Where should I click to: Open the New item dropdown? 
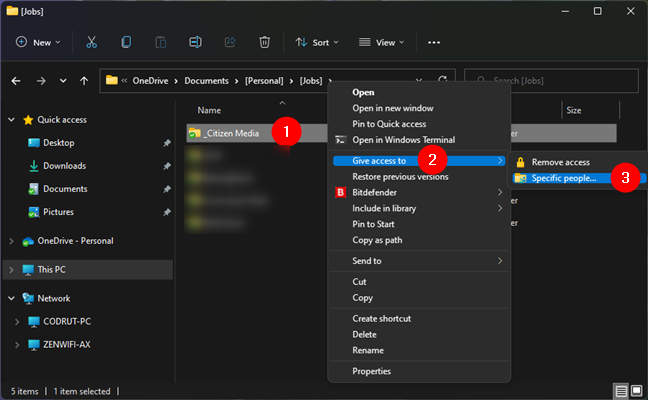38,42
